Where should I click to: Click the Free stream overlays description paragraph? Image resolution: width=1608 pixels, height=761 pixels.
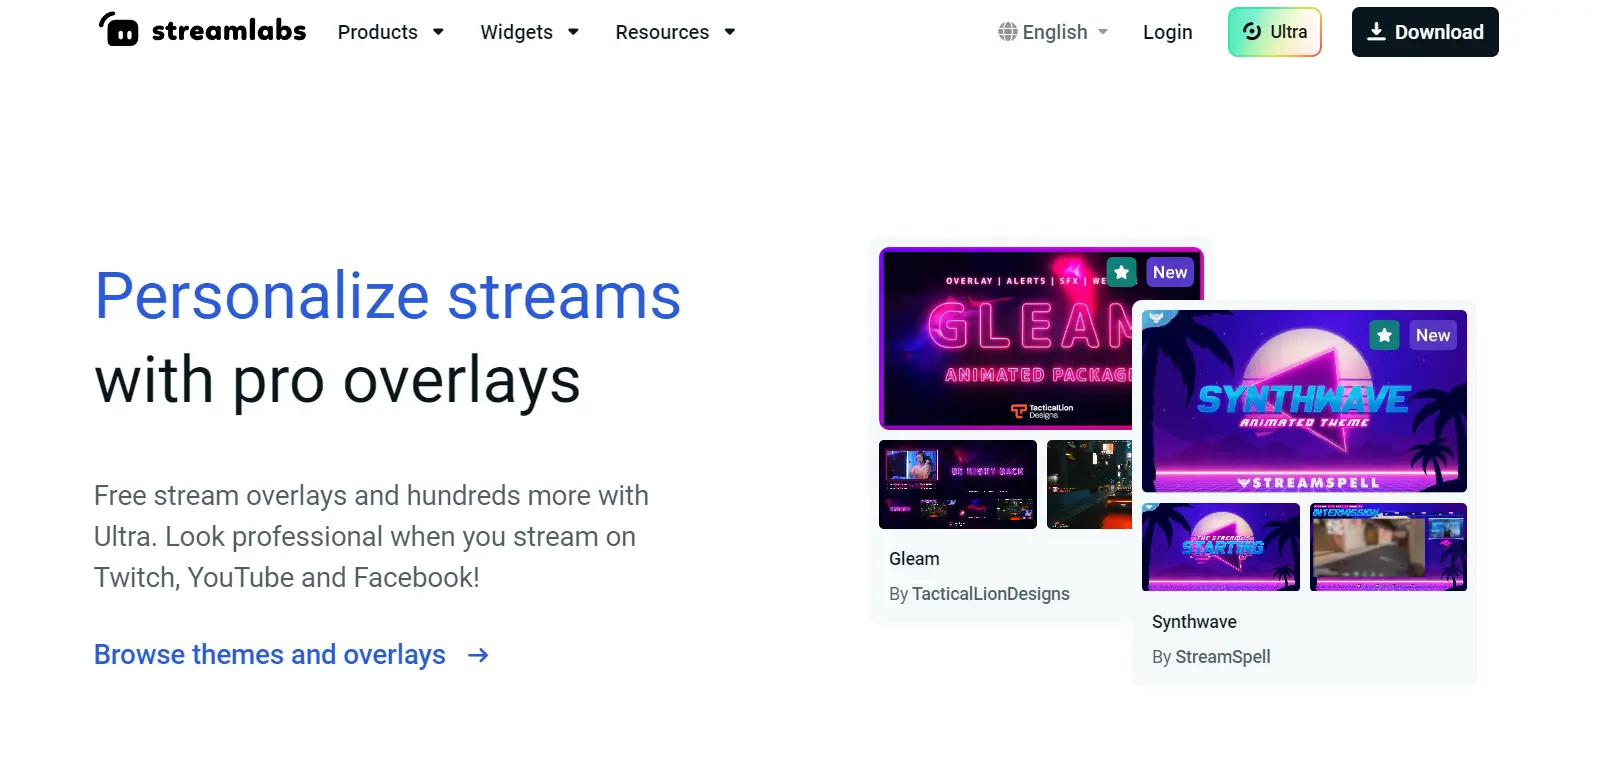click(371, 536)
